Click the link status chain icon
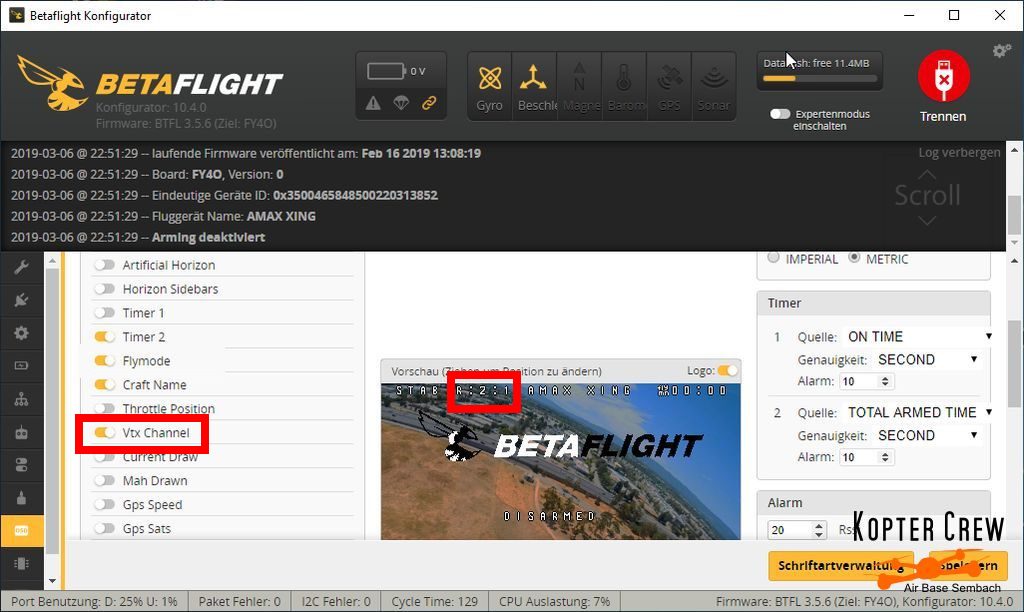 click(429, 103)
